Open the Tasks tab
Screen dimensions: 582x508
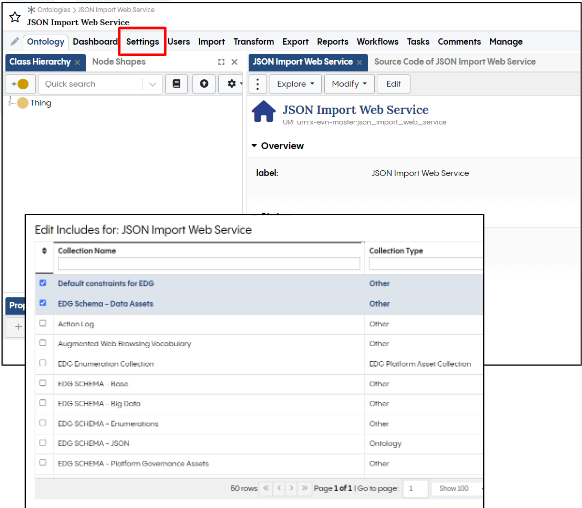[418, 42]
